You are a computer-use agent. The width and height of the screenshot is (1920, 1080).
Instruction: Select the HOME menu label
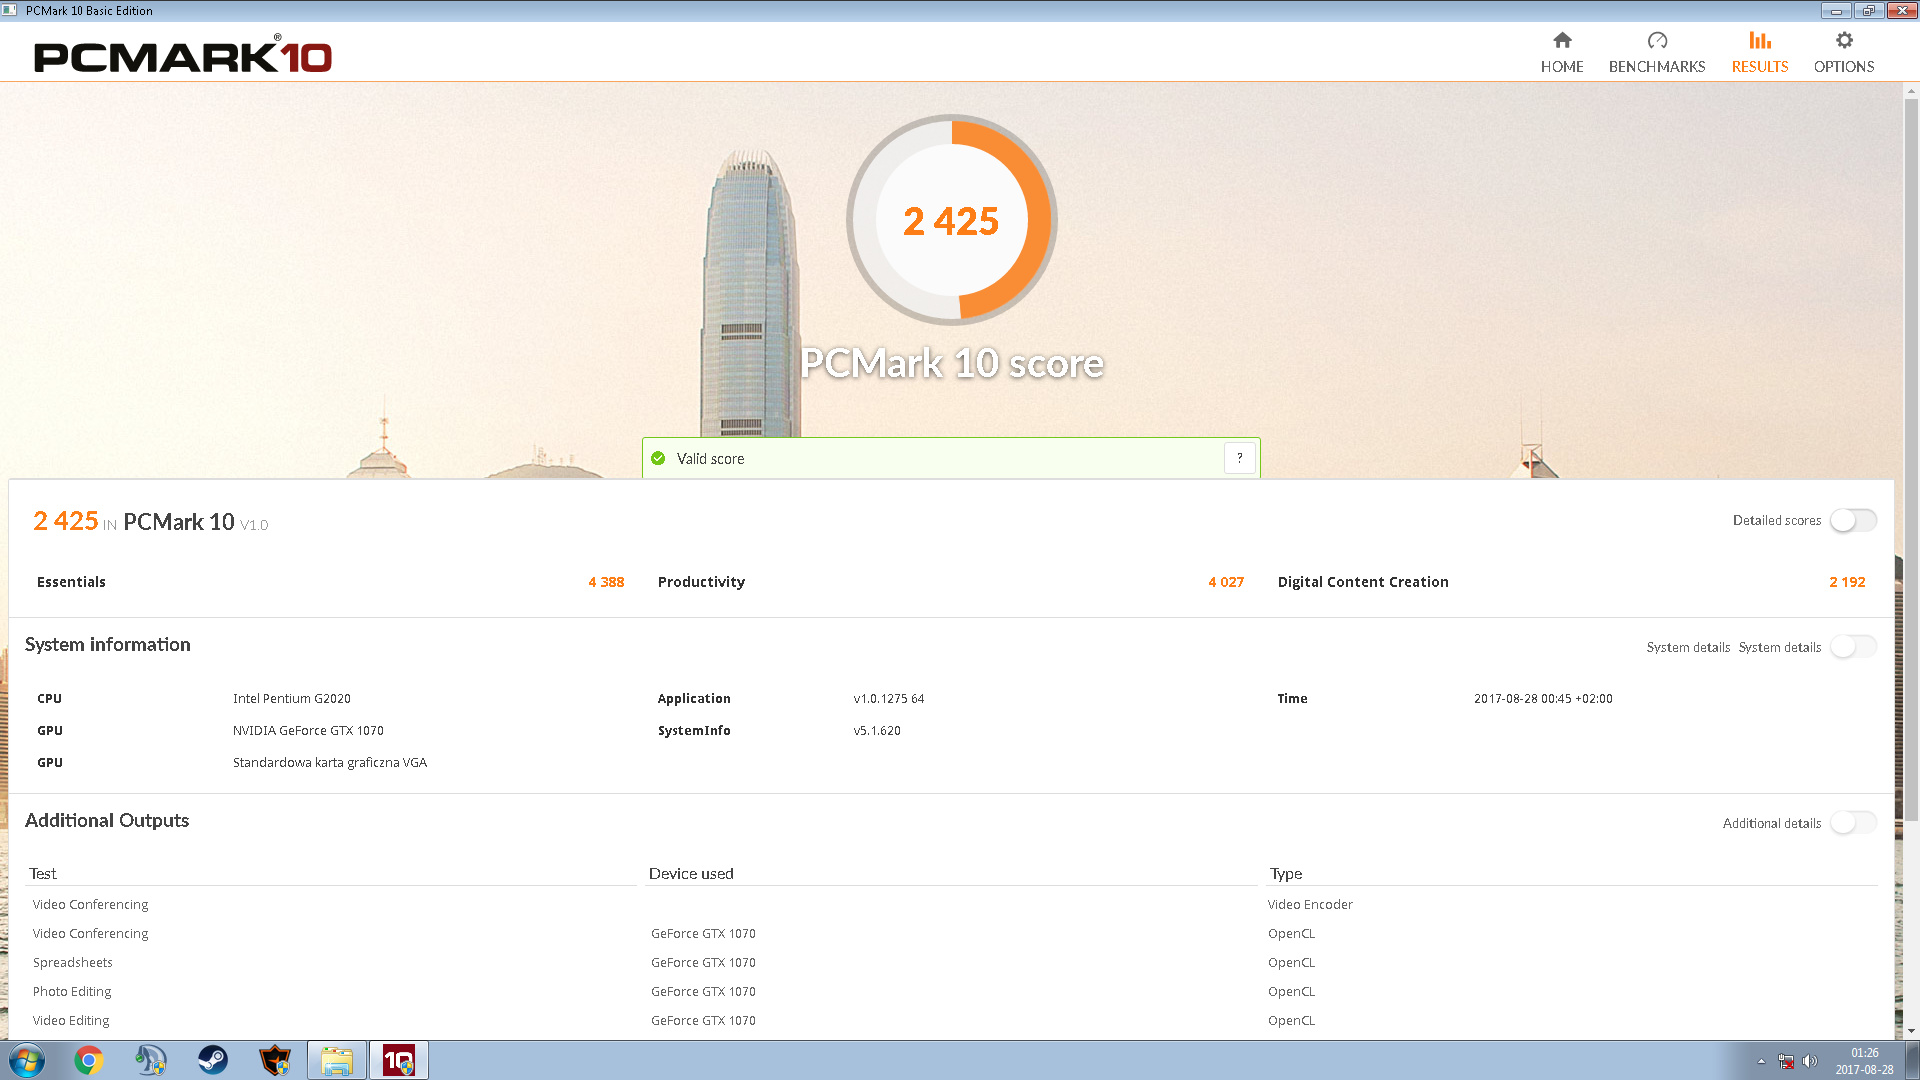point(1562,67)
